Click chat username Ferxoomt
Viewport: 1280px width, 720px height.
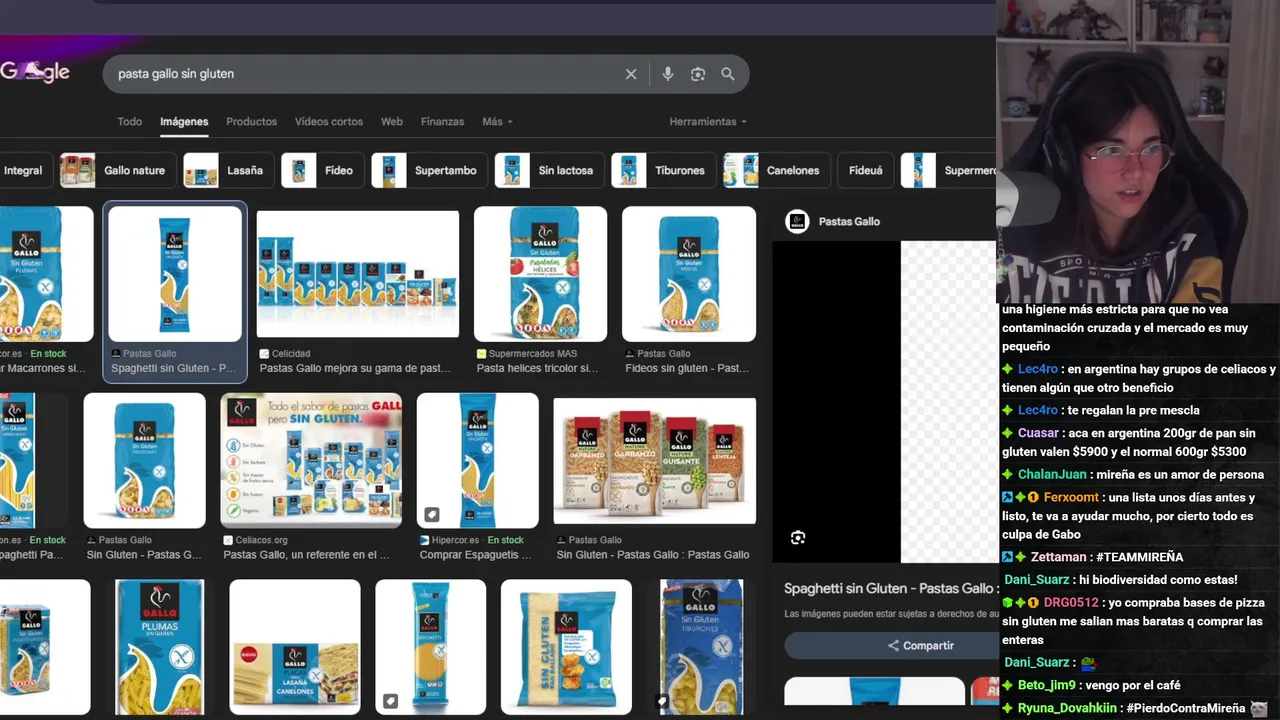(1071, 498)
